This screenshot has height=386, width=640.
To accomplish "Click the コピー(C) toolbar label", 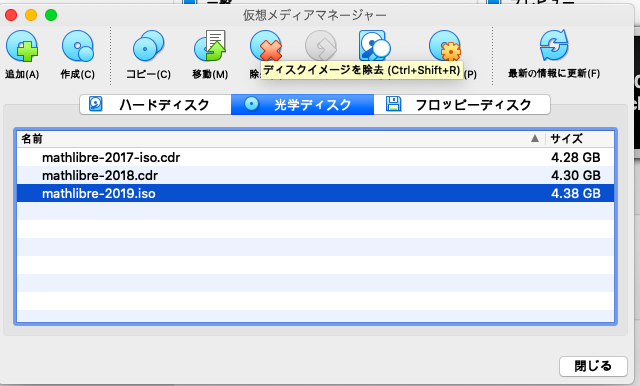I will coord(148,74).
